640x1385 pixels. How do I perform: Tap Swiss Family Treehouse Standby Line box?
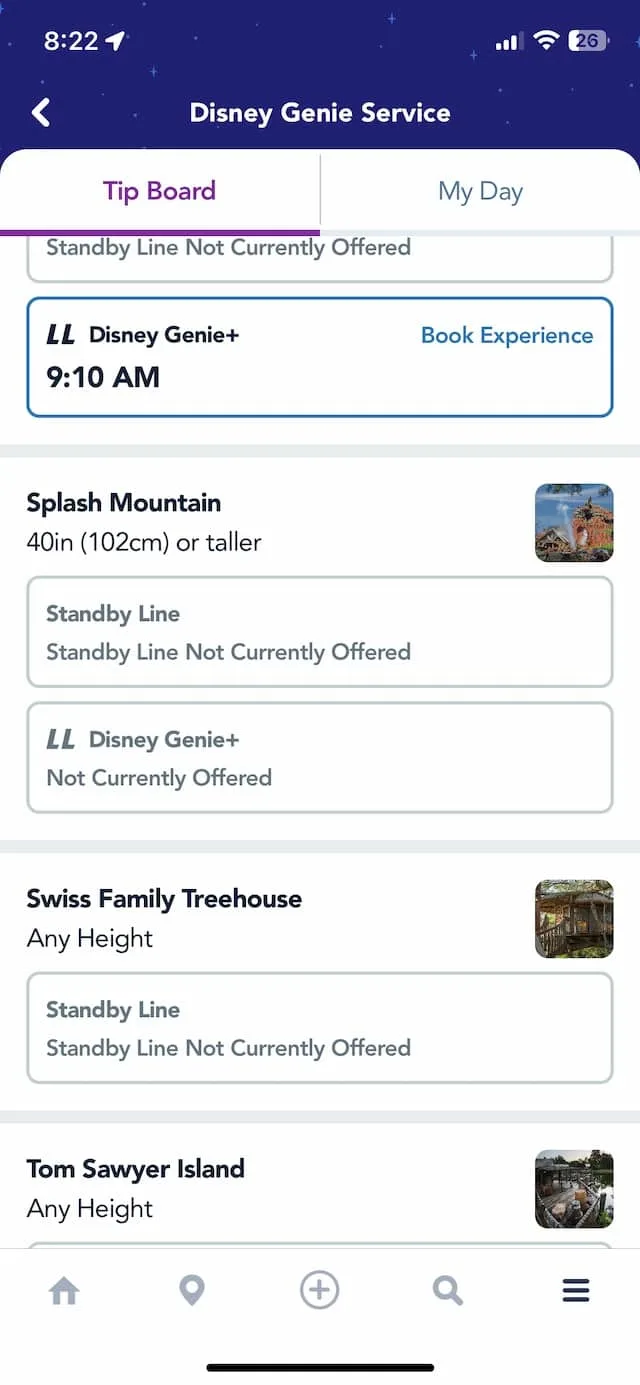tap(320, 1028)
